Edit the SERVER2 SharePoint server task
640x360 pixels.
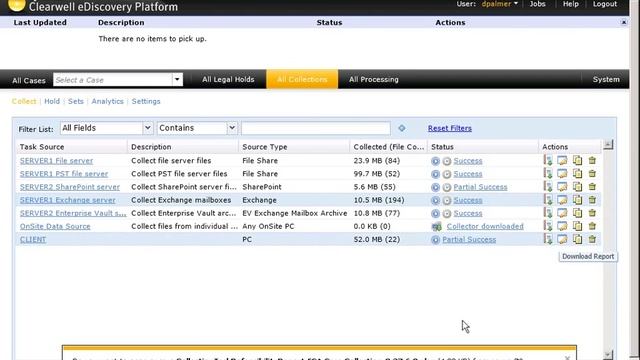tap(562, 187)
